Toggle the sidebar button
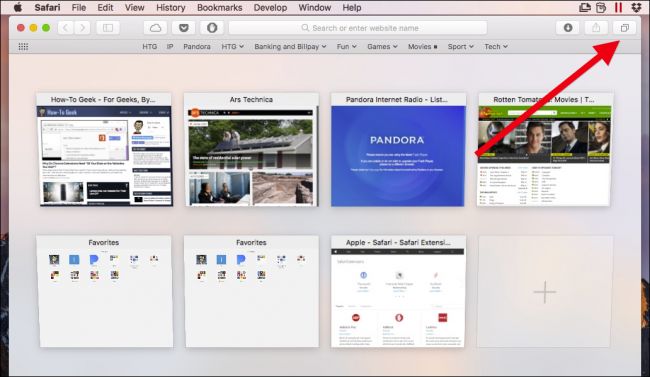The width and height of the screenshot is (650, 377). click(108, 28)
